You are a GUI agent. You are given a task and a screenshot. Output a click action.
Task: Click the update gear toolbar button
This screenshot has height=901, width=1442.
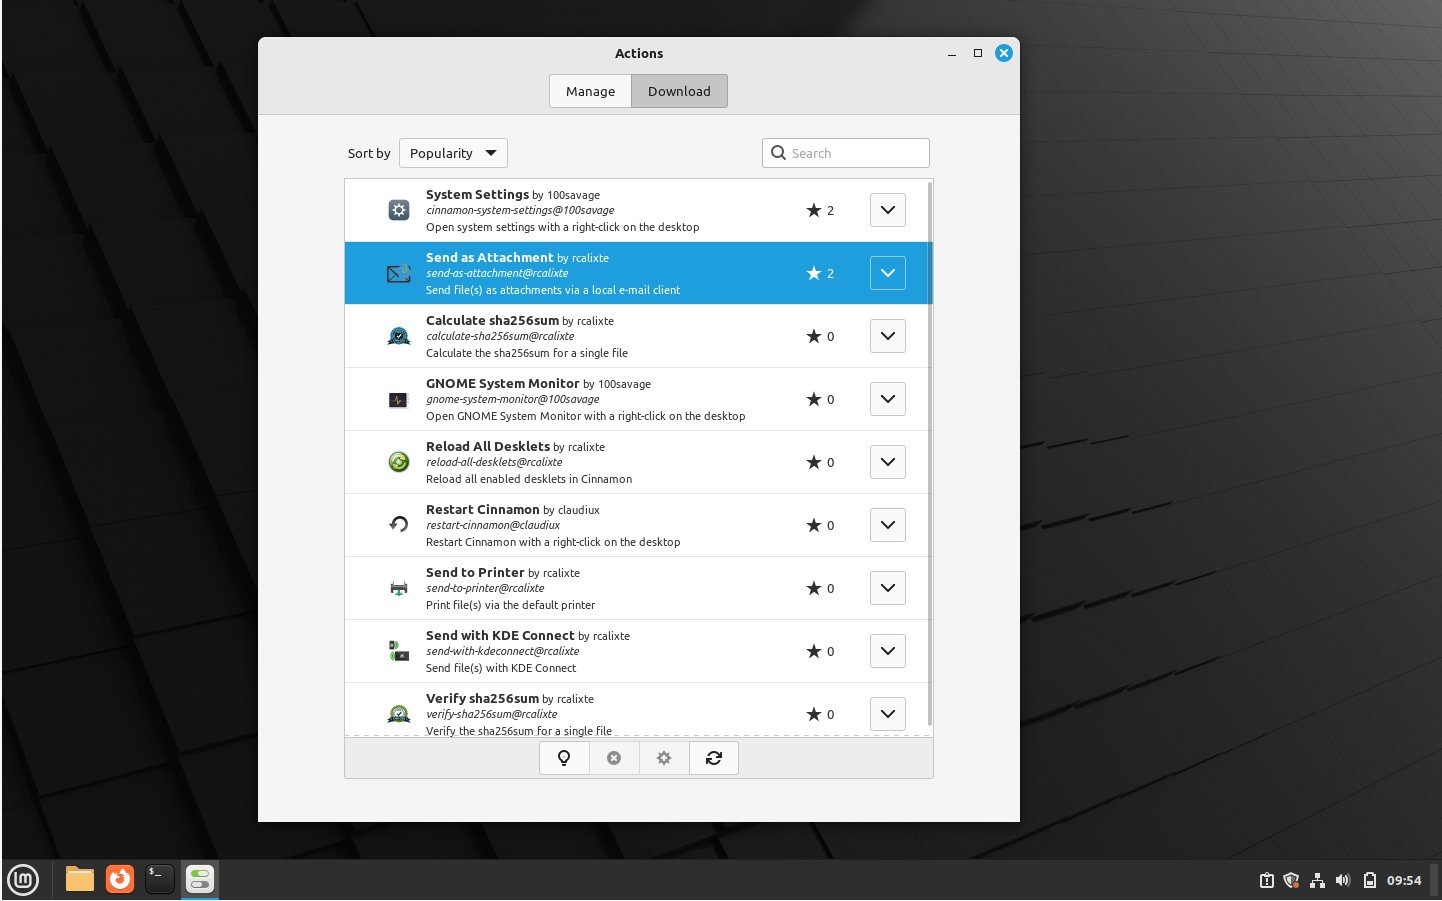coord(664,758)
